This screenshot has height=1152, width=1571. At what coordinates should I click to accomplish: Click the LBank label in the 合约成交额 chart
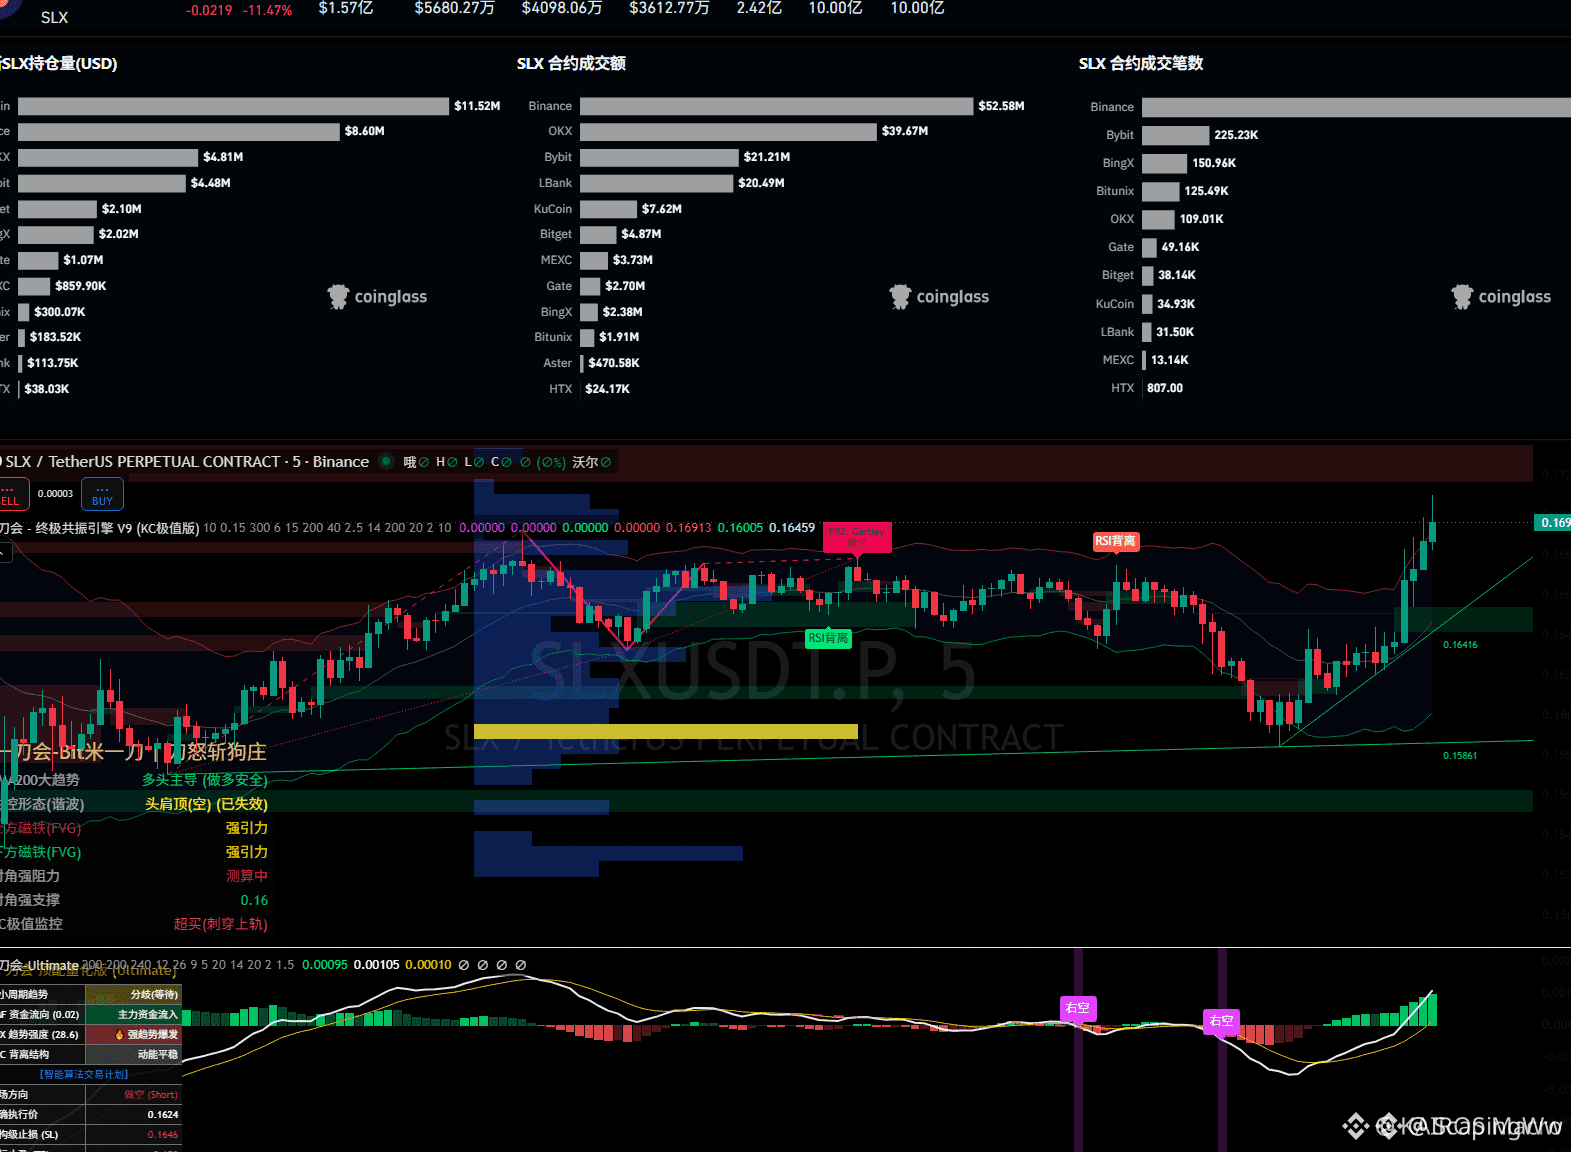pos(555,183)
